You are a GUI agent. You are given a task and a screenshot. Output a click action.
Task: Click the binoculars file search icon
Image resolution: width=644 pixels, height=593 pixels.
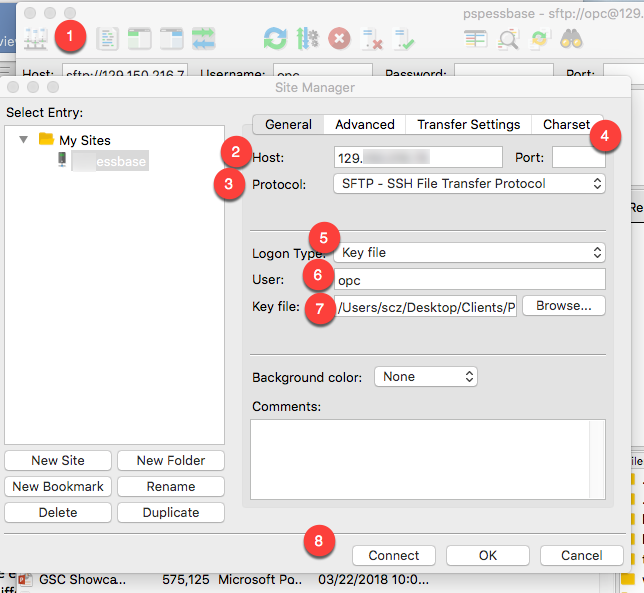pyautogui.click(x=571, y=39)
